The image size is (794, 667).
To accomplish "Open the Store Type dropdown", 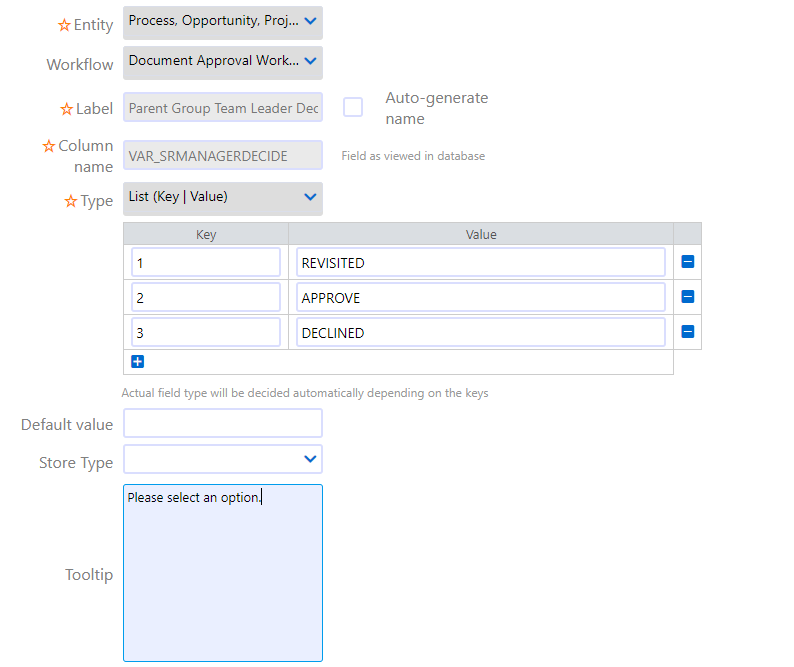I will [x=223, y=459].
